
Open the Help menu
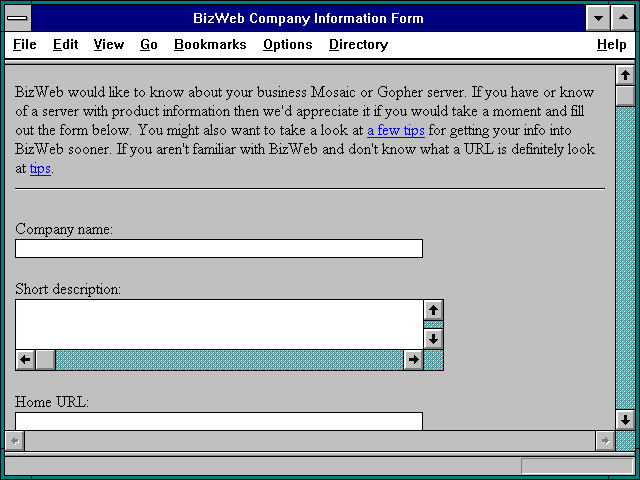tap(611, 44)
